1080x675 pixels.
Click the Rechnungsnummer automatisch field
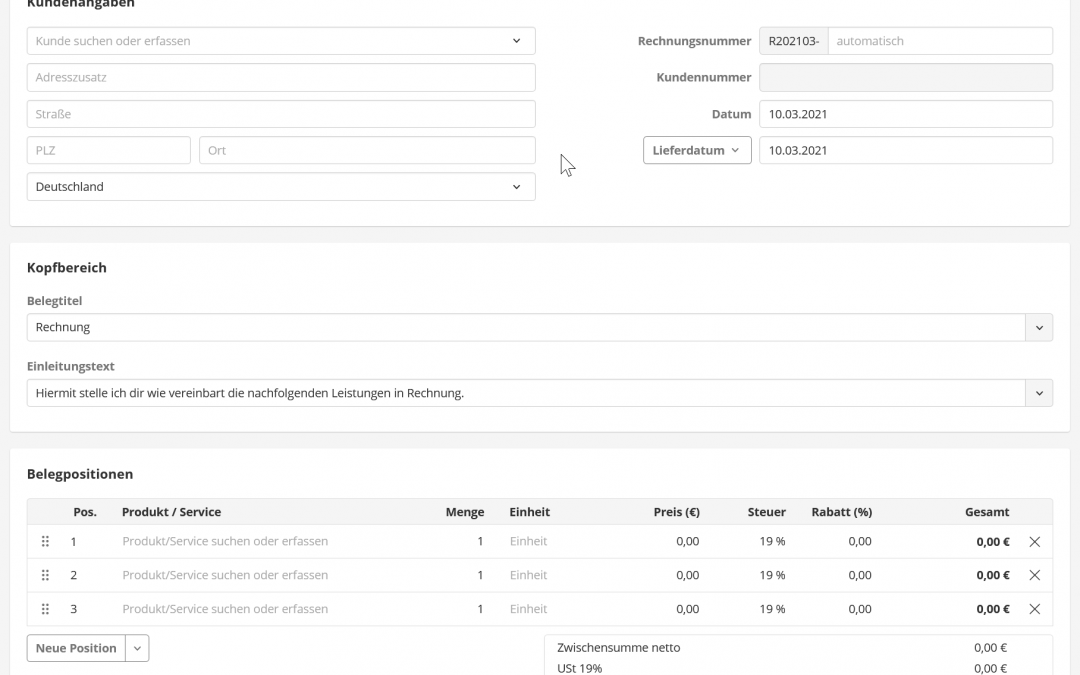click(x=939, y=41)
